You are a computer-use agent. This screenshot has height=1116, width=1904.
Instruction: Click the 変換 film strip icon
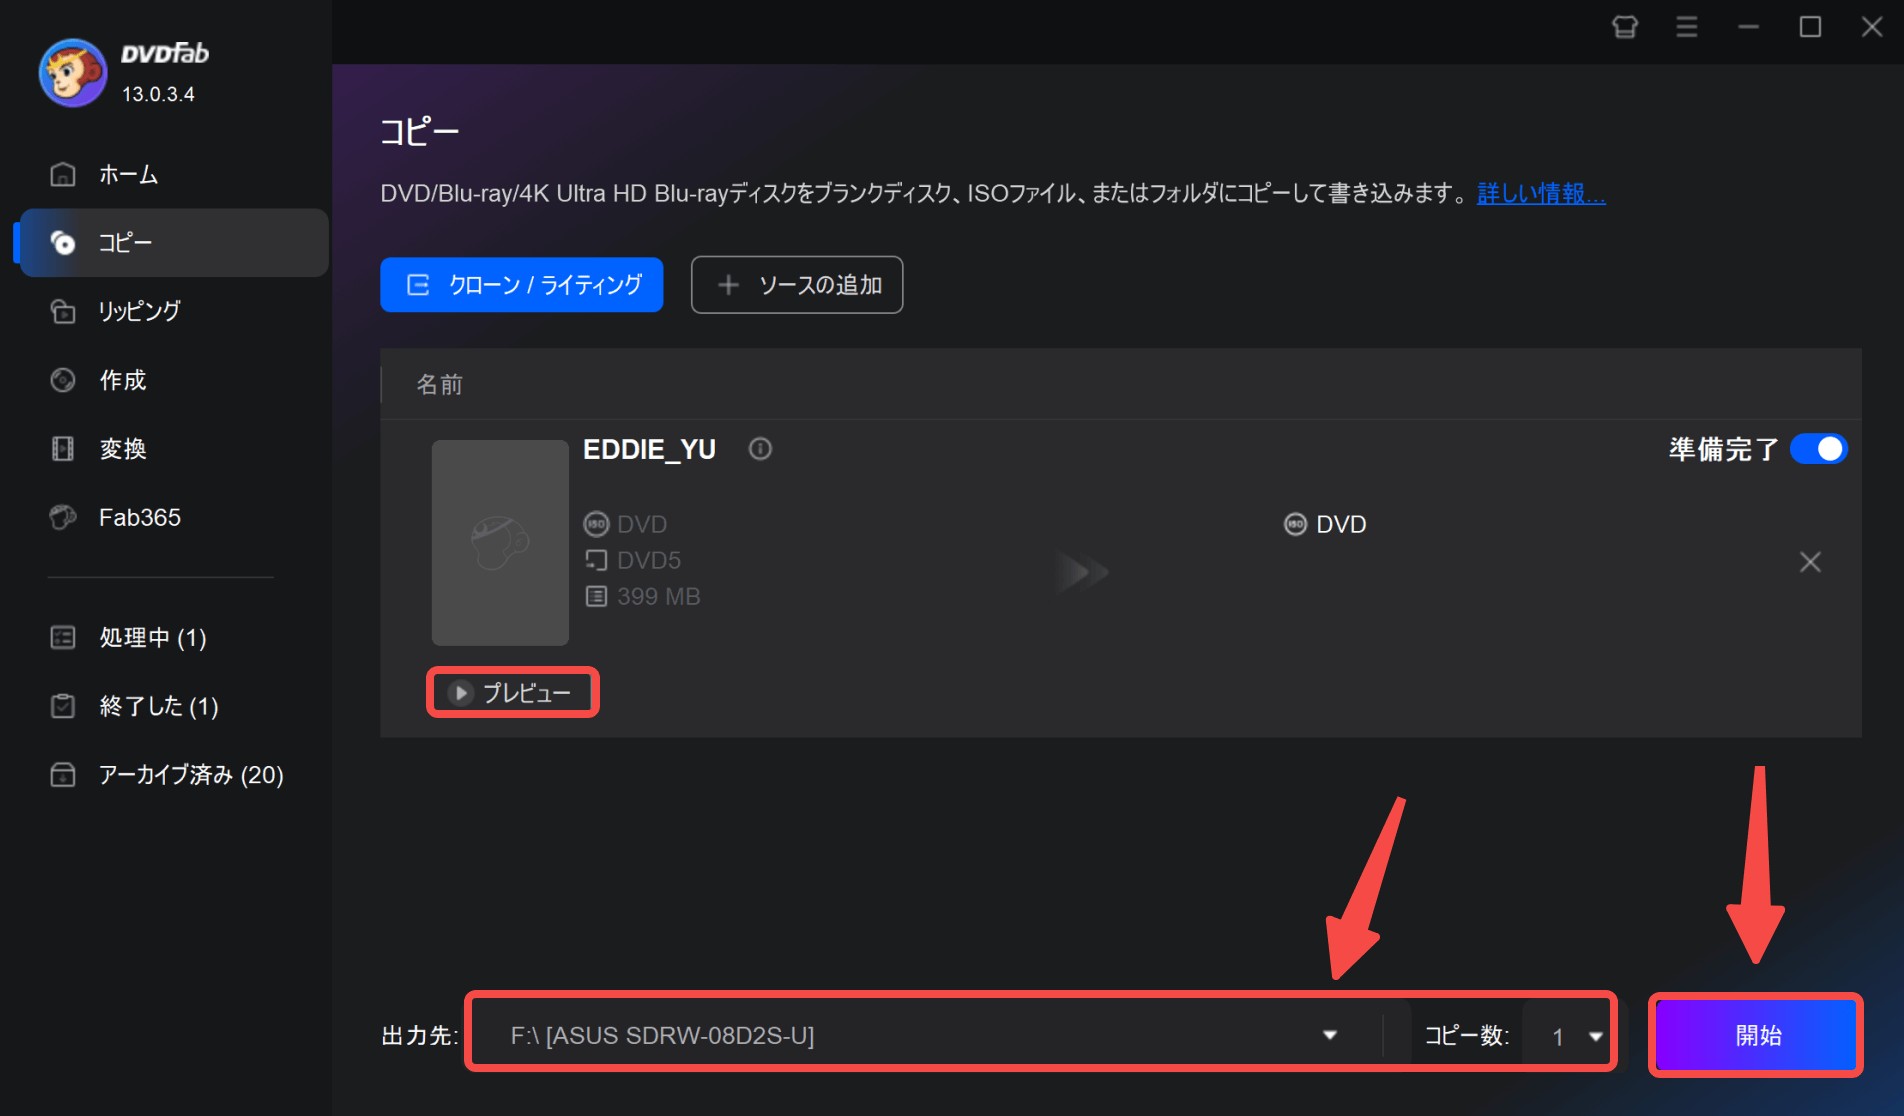pyautogui.click(x=63, y=448)
